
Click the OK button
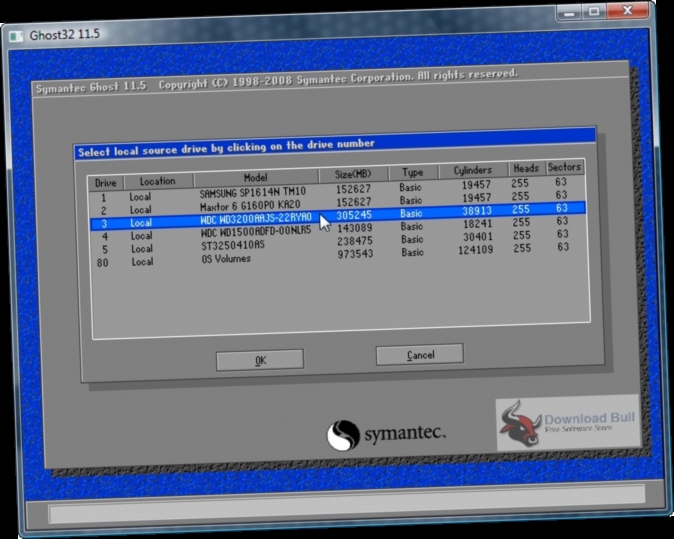(260, 360)
